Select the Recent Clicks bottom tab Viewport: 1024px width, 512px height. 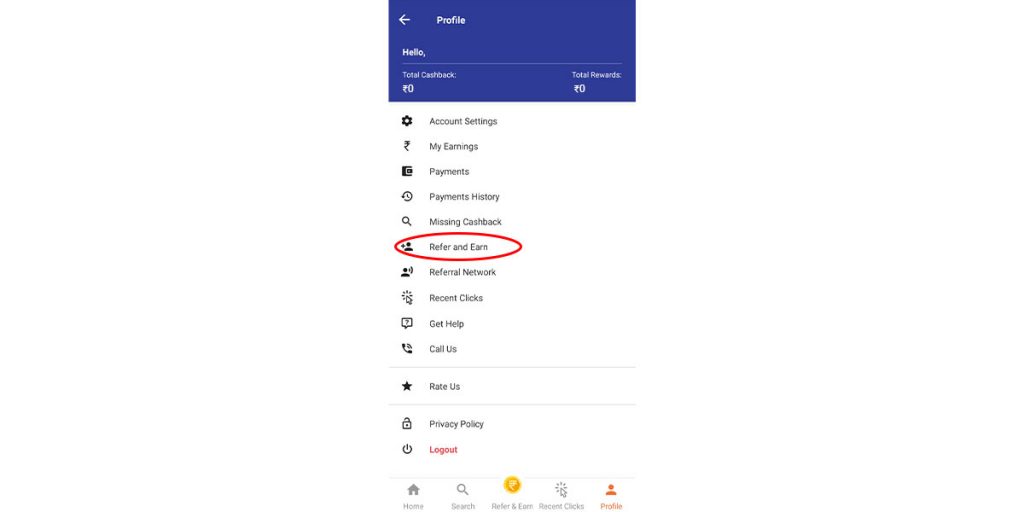click(x=561, y=495)
